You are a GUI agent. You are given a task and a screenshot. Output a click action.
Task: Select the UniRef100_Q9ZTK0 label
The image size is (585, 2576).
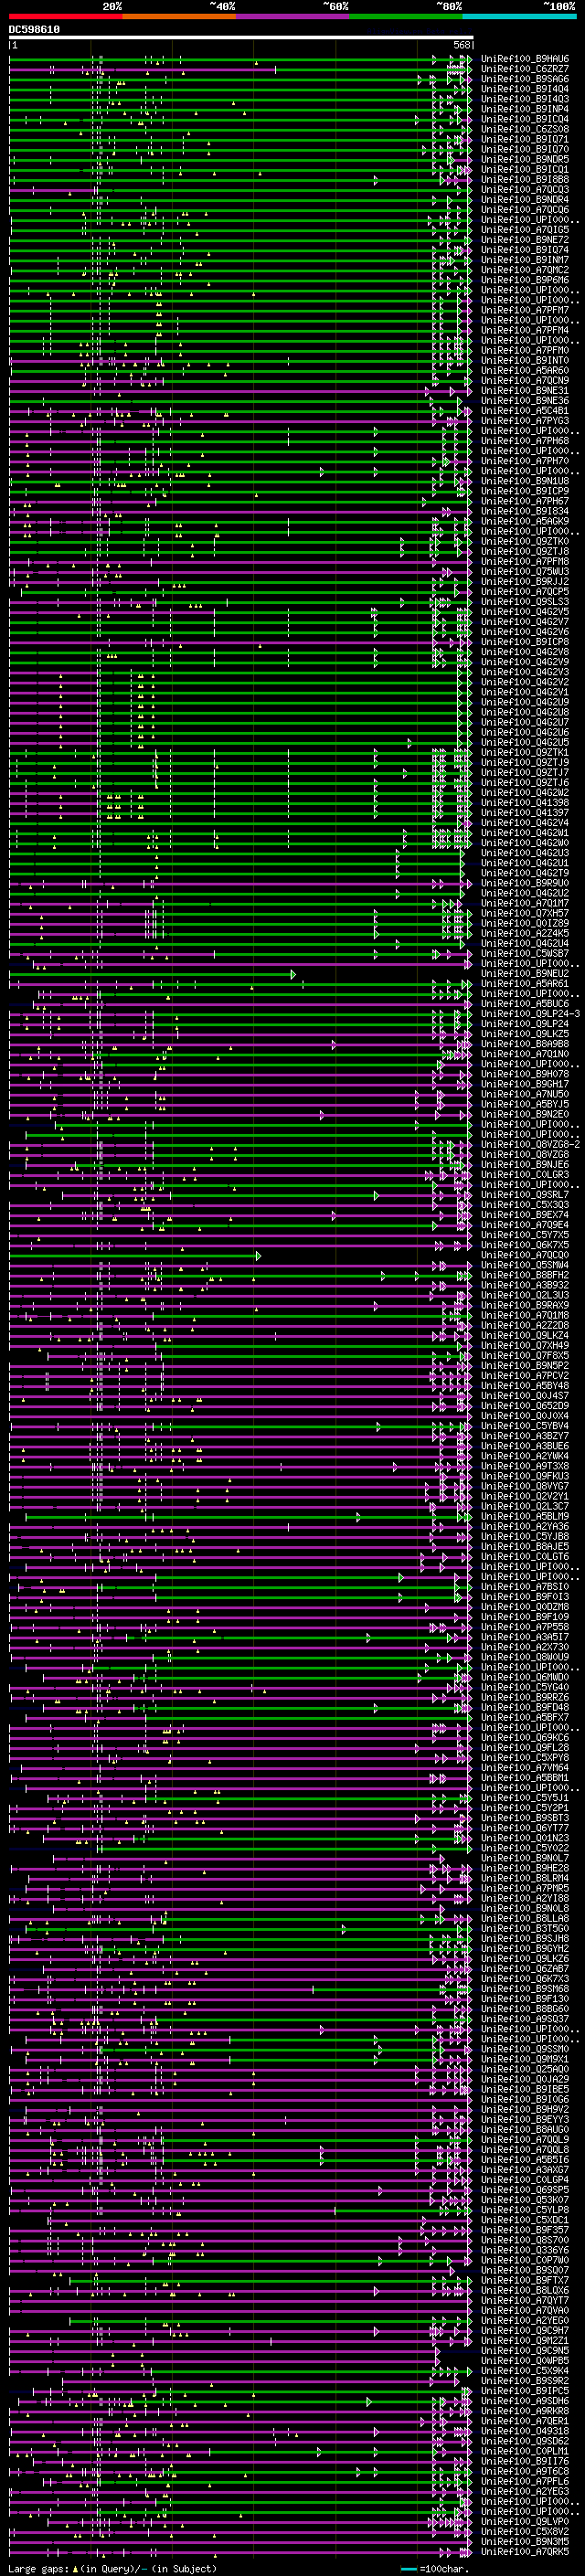tap(525, 541)
